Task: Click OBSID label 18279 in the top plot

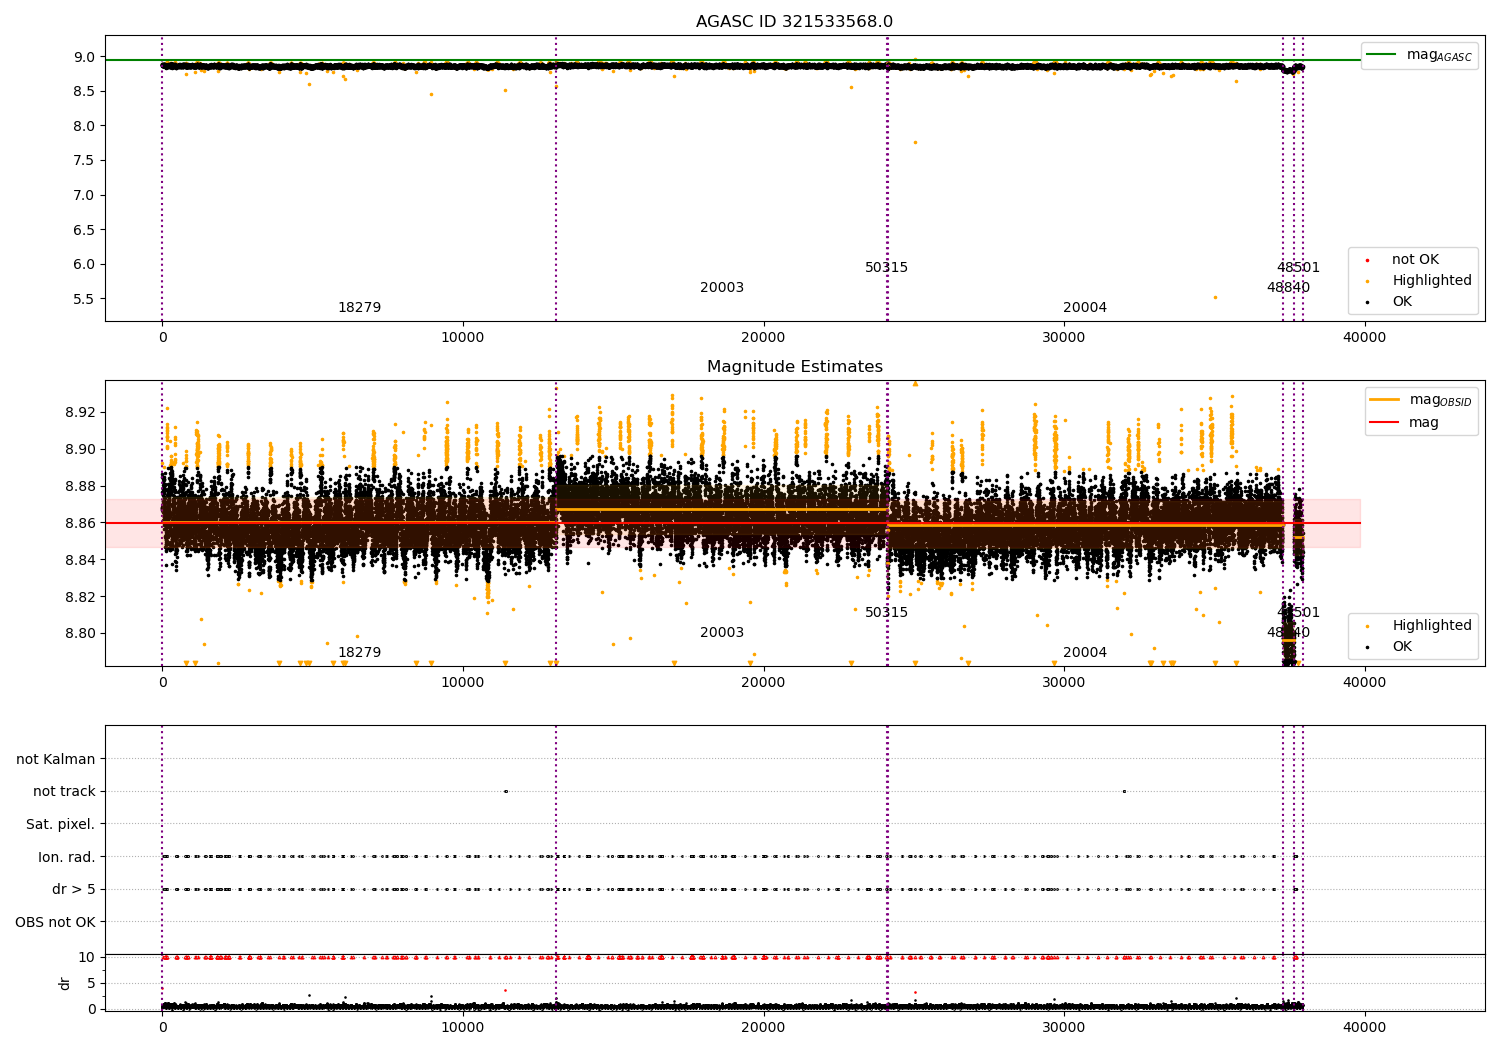Action: [359, 307]
